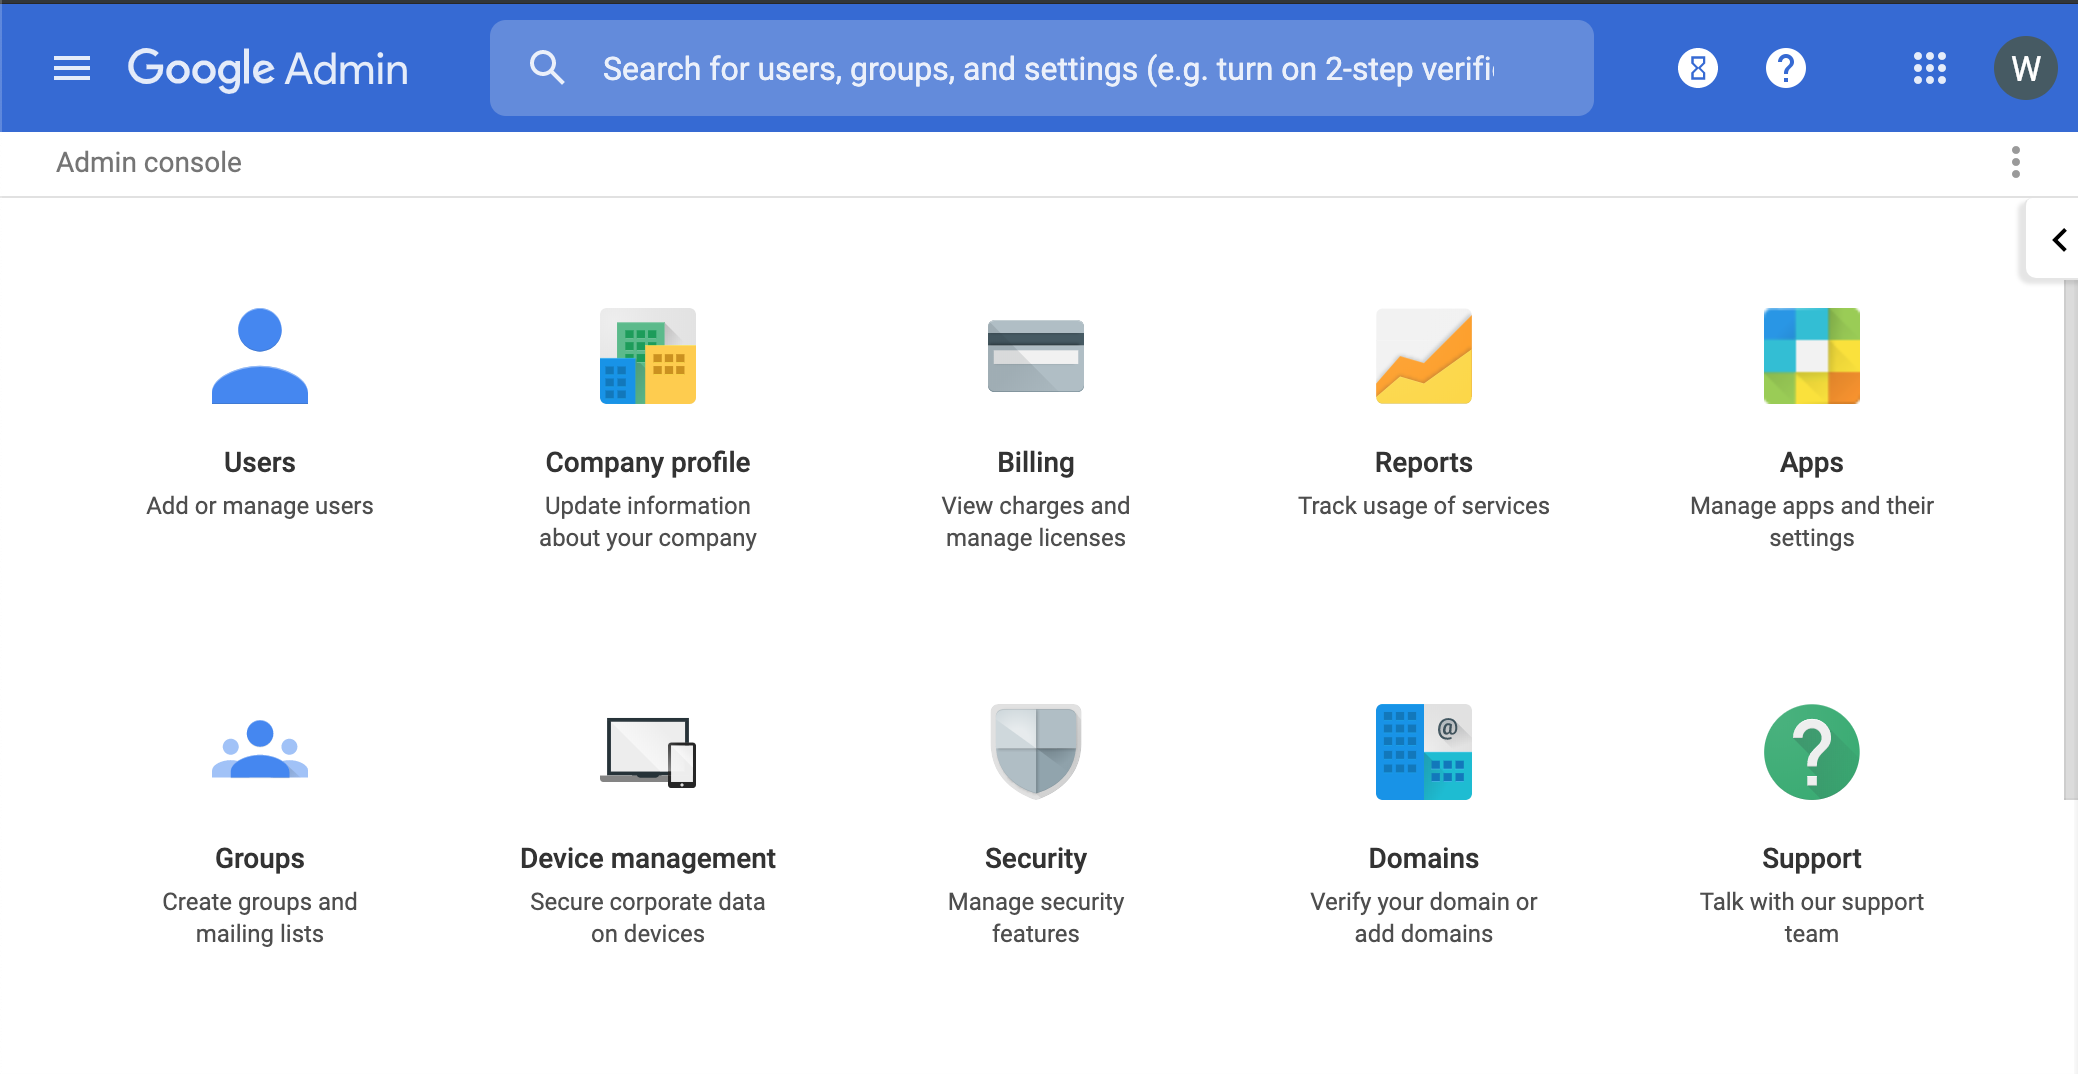This screenshot has width=2078, height=1074.
Task: Click the Google Admin logo
Action: (268, 69)
